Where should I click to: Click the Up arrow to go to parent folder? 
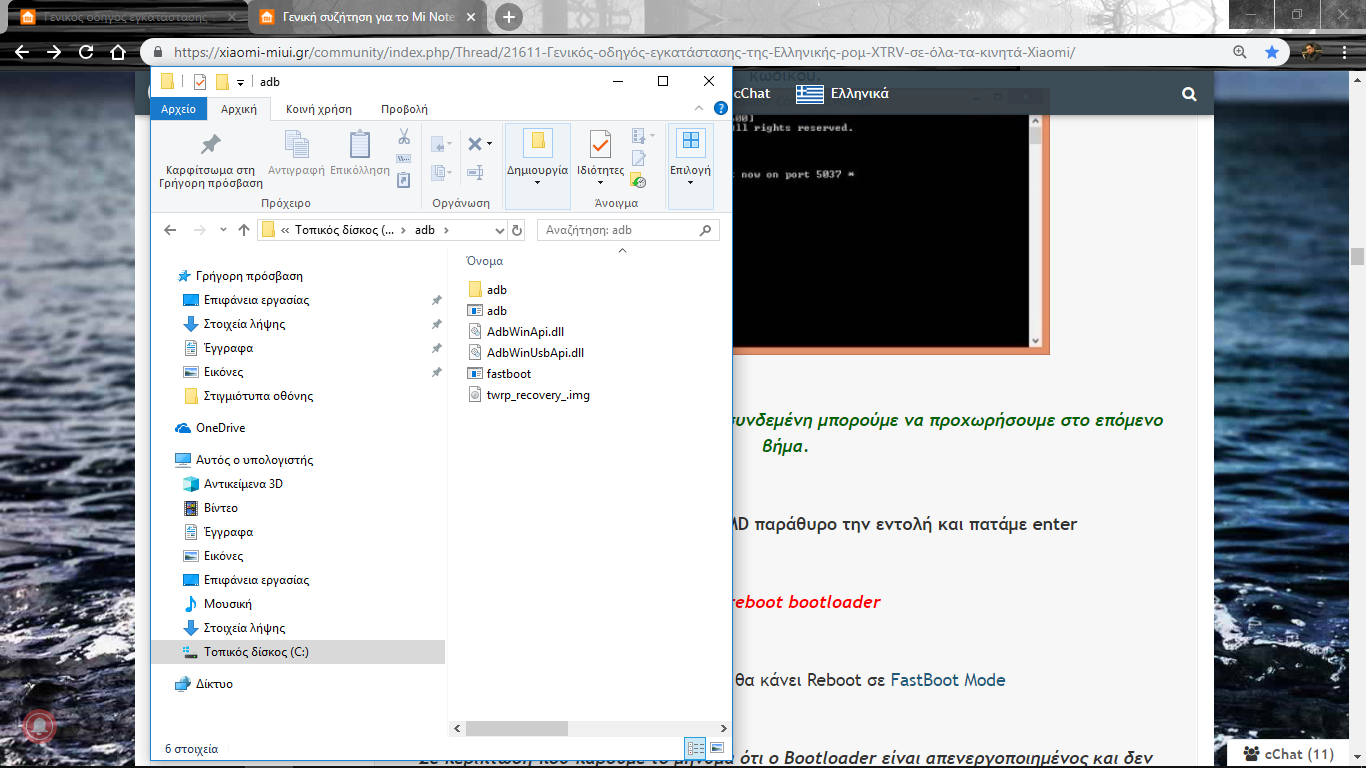click(x=244, y=230)
